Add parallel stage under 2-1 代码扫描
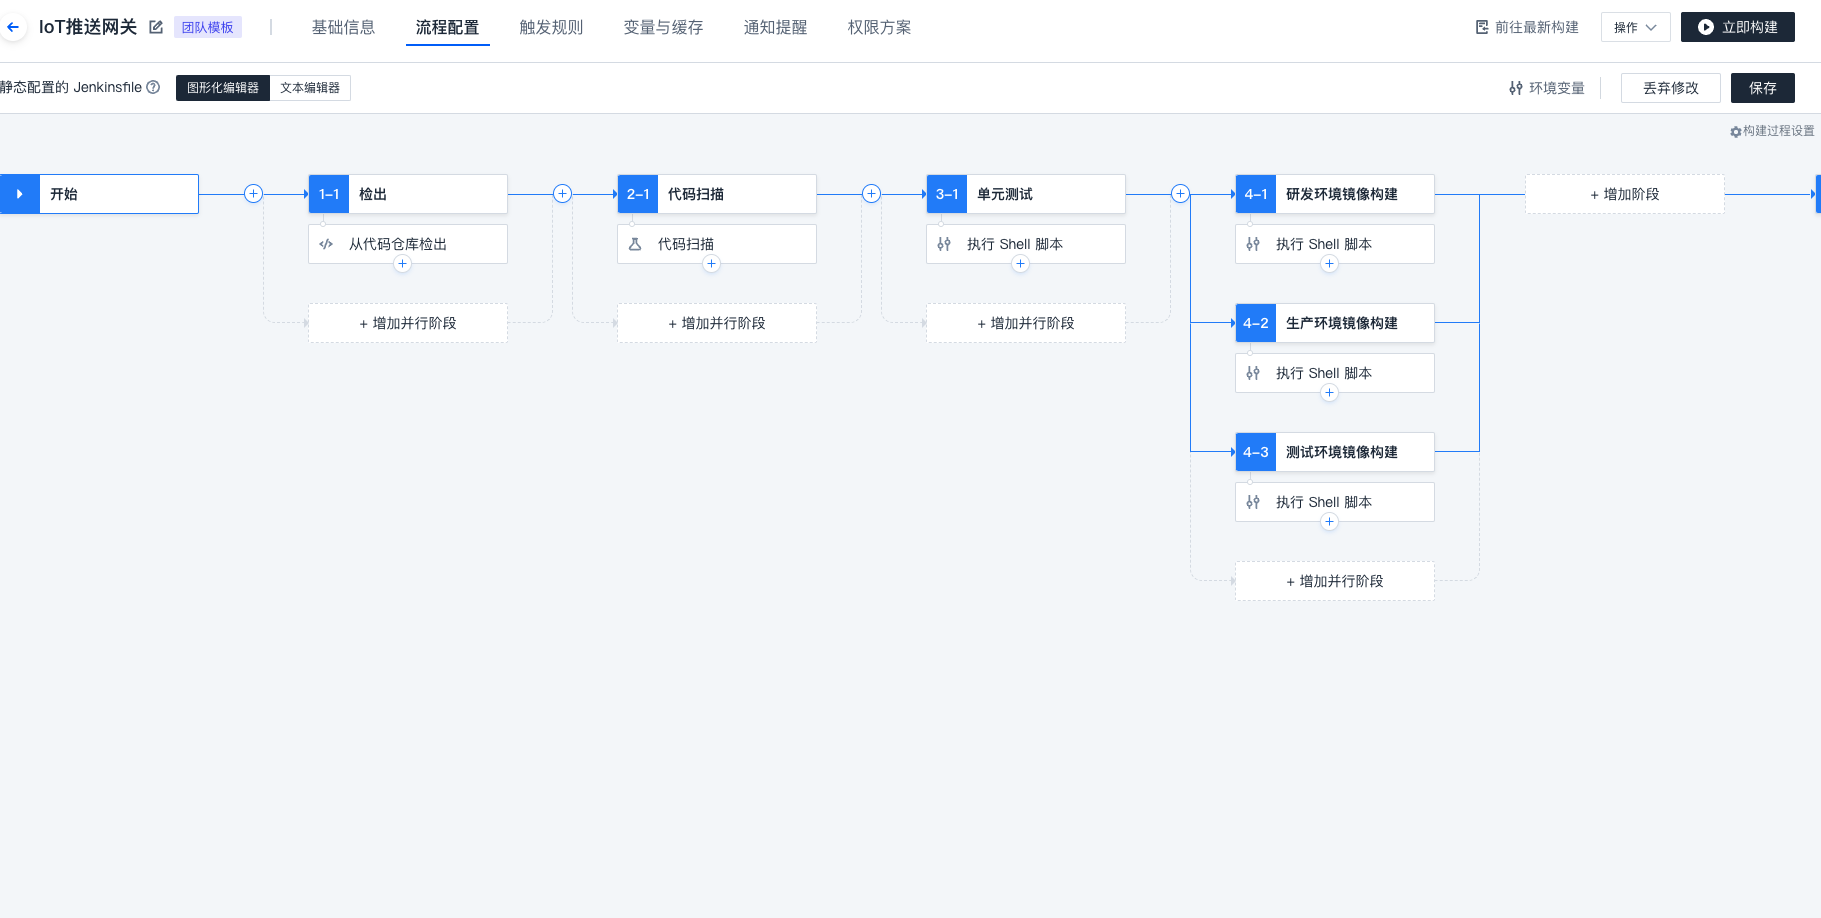This screenshot has height=918, width=1821. pyautogui.click(x=717, y=323)
